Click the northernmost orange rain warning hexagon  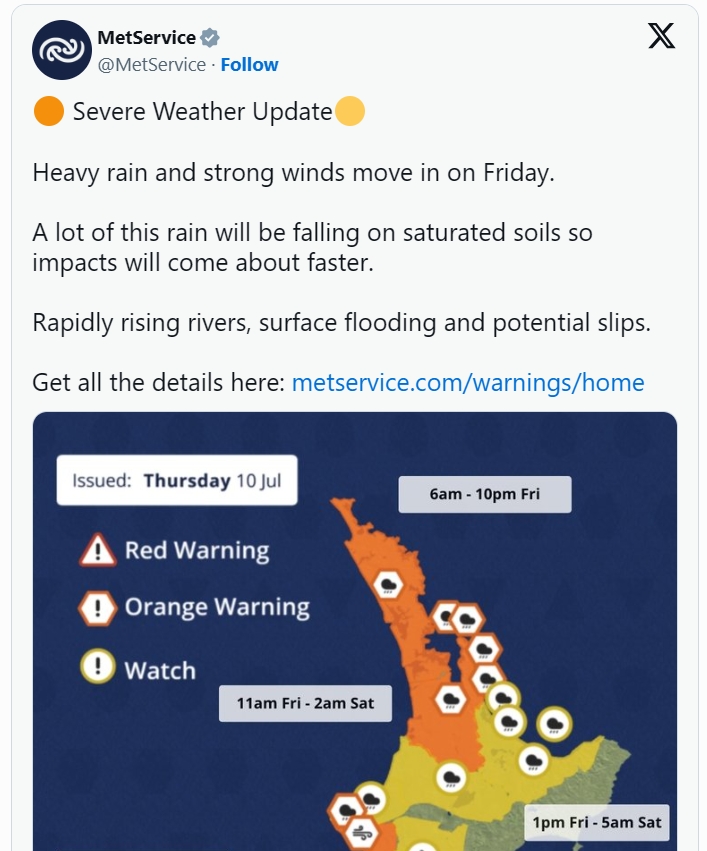click(388, 585)
